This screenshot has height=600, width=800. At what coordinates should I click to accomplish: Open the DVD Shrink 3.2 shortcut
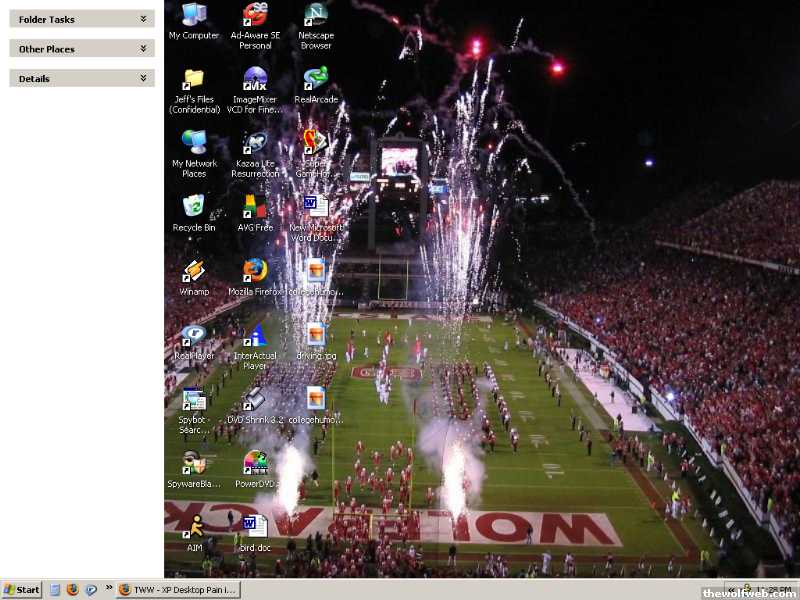tap(255, 399)
